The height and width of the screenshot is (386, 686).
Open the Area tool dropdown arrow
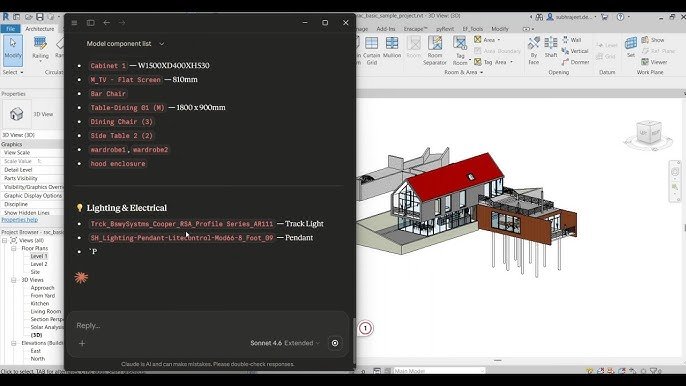coord(498,40)
